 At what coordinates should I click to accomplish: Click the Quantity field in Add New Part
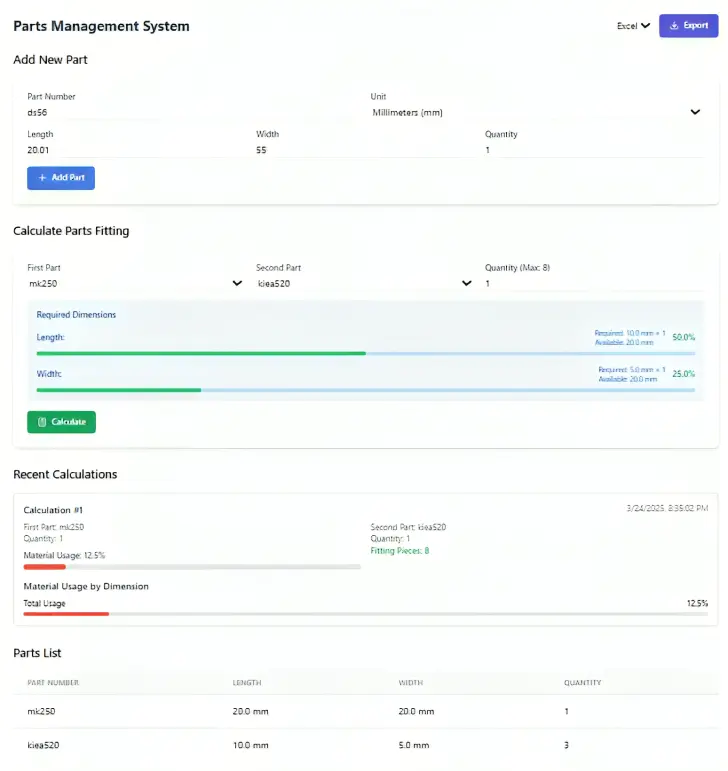click(x=593, y=150)
